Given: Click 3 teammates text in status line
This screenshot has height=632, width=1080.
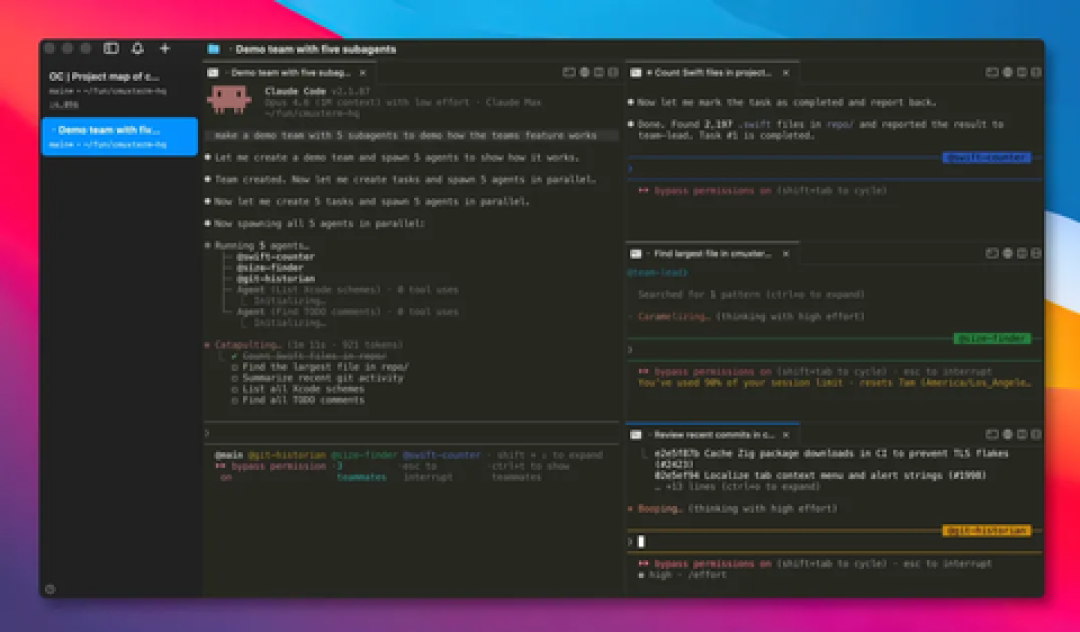Looking at the screenshot, I should tap(361, 472).
